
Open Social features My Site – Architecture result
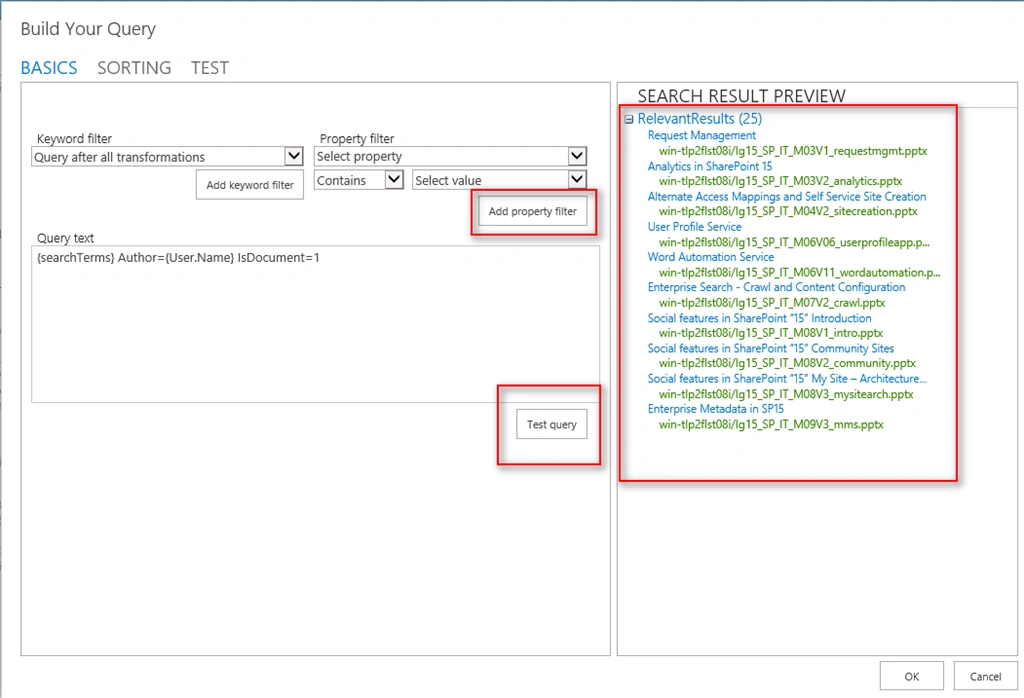[786, 378]
